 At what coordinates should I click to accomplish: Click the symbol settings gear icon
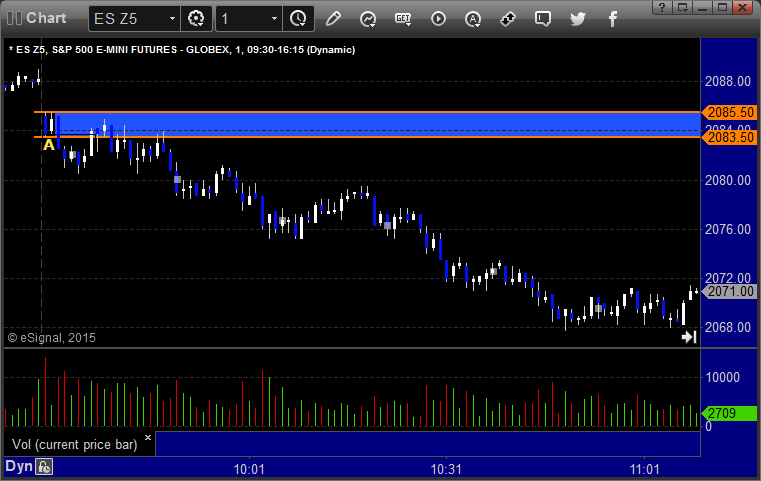196,19
